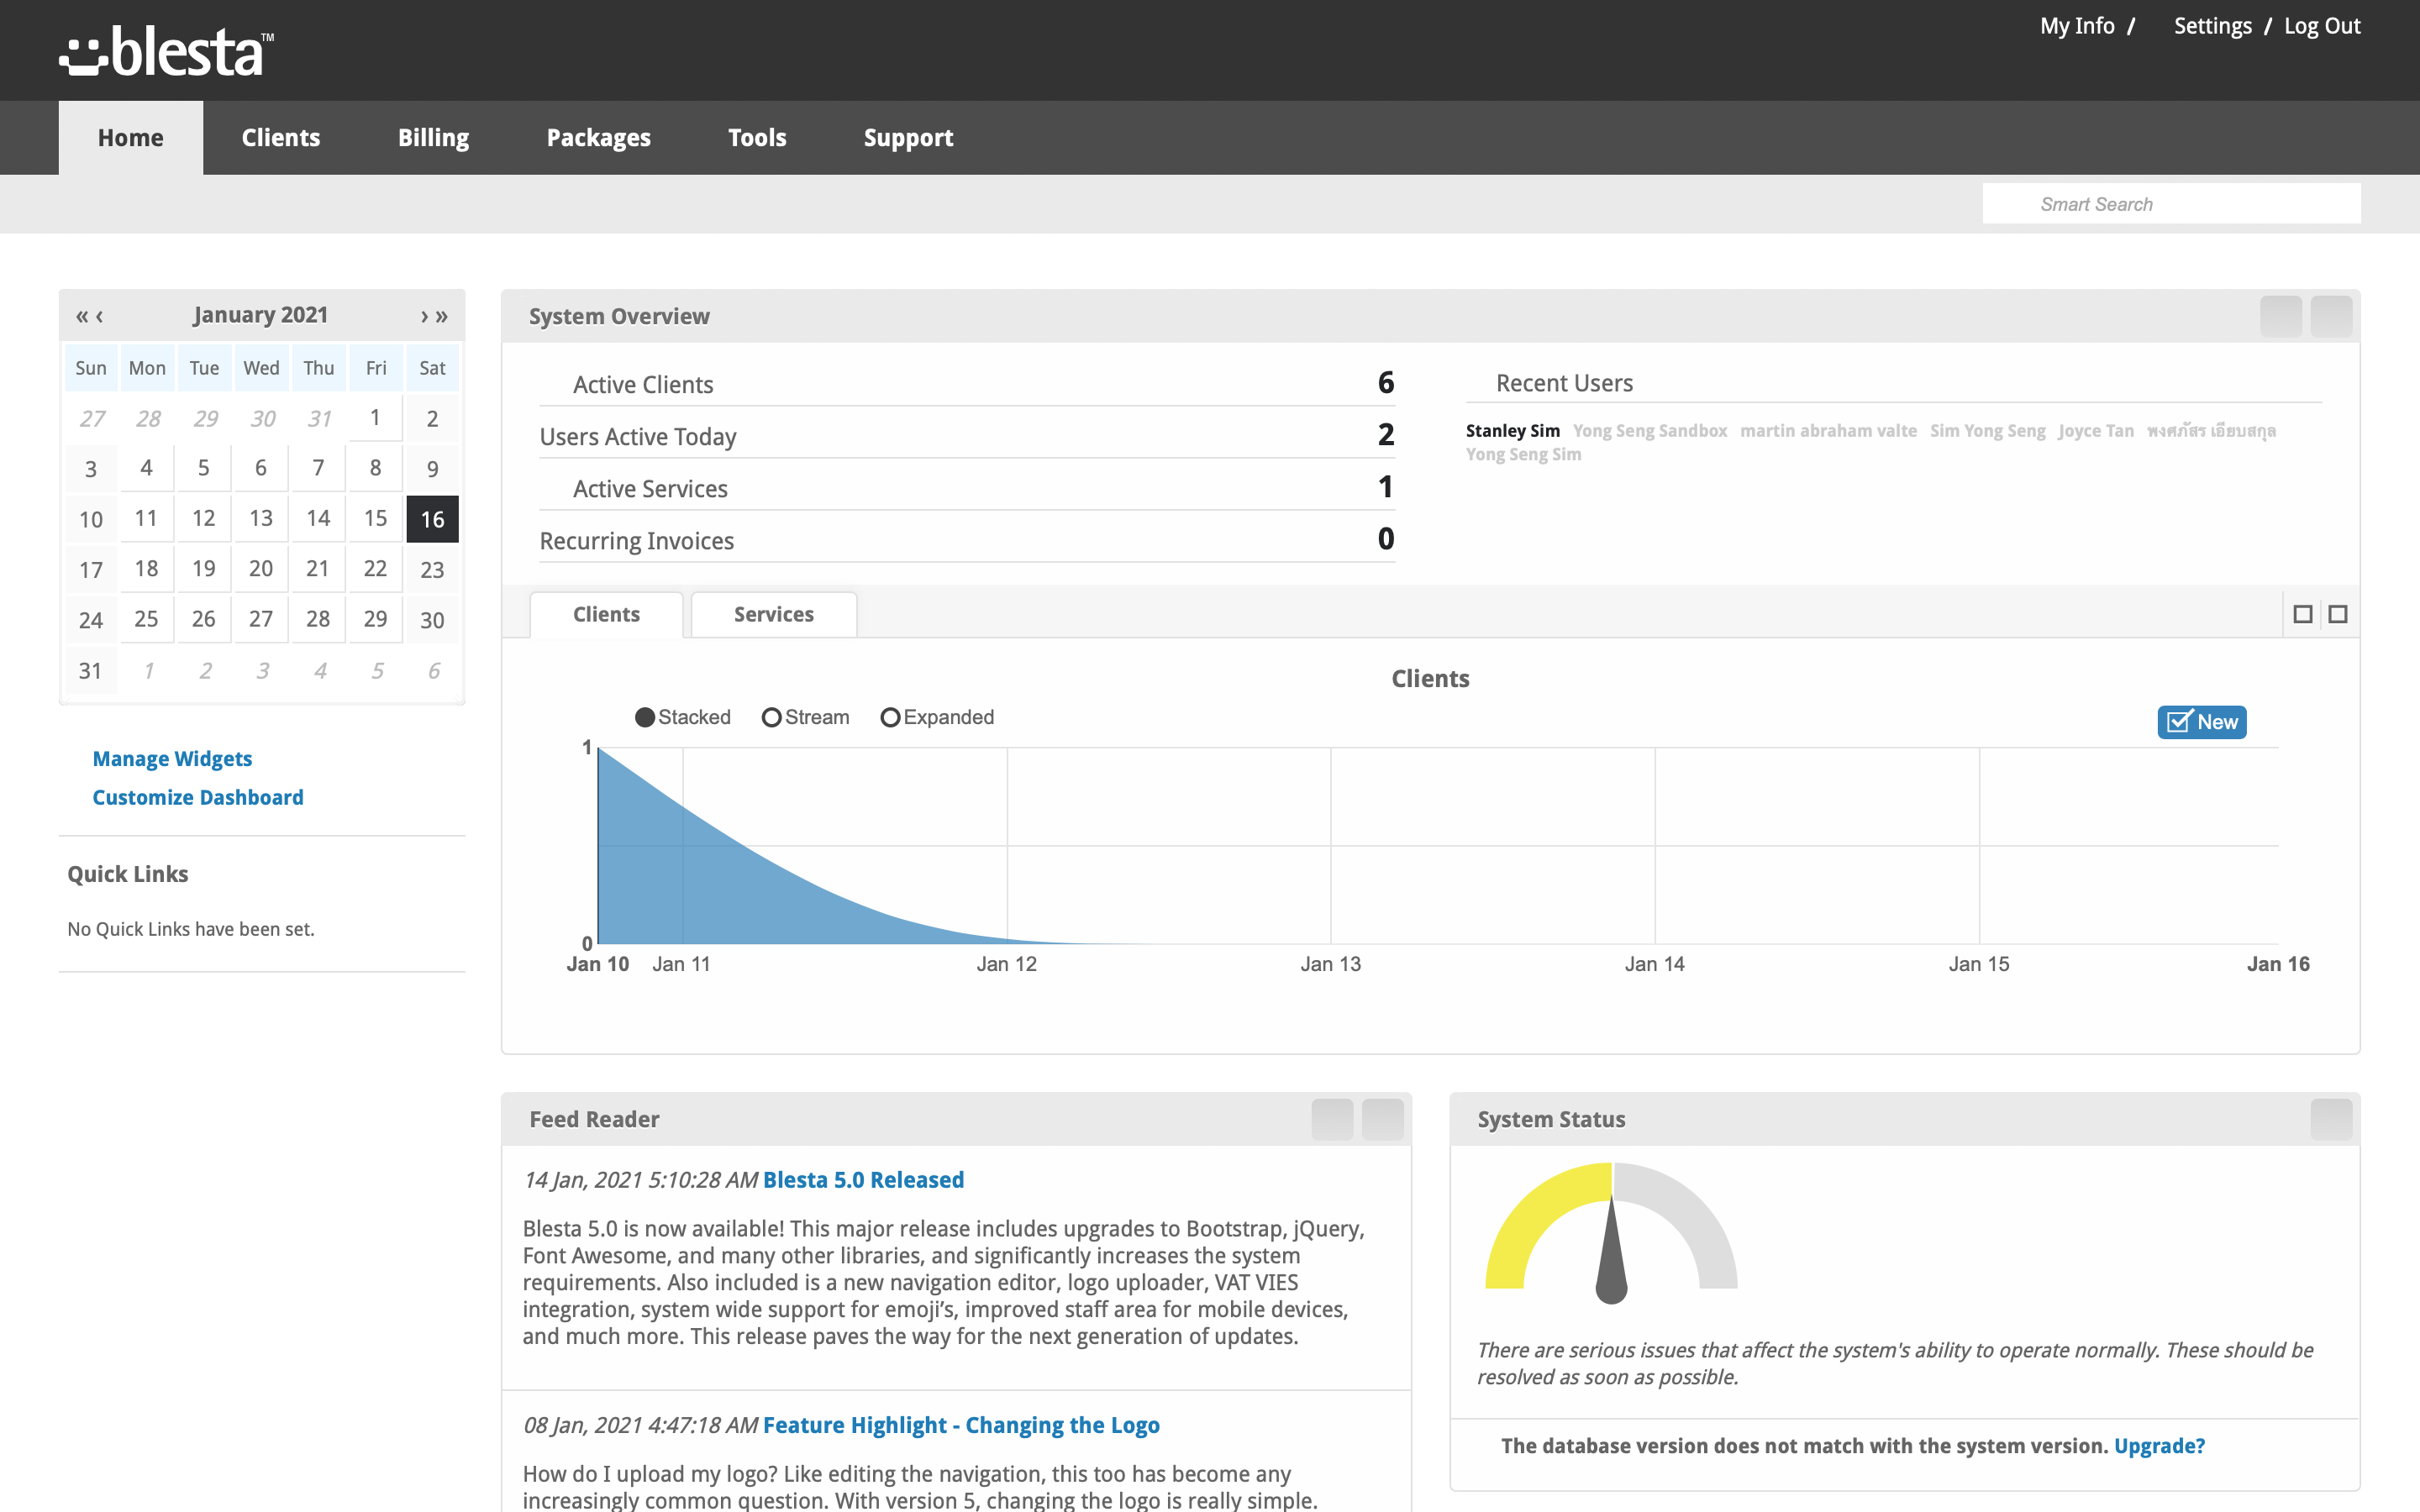This screenshot has height=1512, width=2420.
Task: Click the Users Active Today row label
Action: click(x=638, y=437)
